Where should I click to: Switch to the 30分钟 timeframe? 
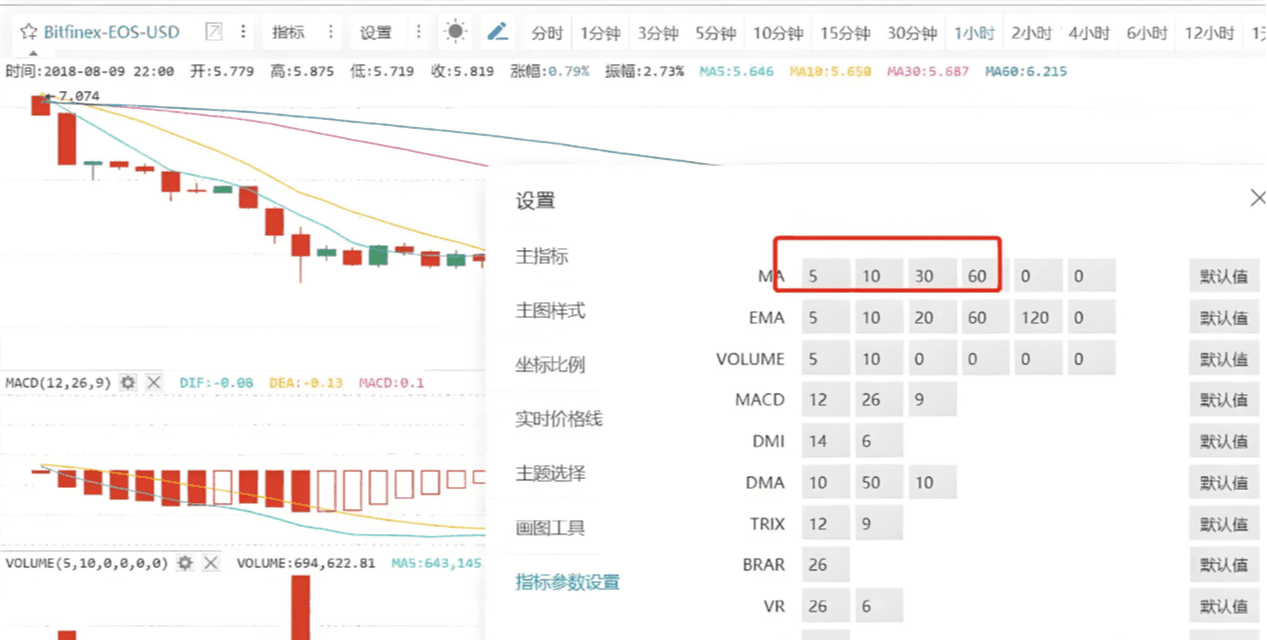point(912,33)
